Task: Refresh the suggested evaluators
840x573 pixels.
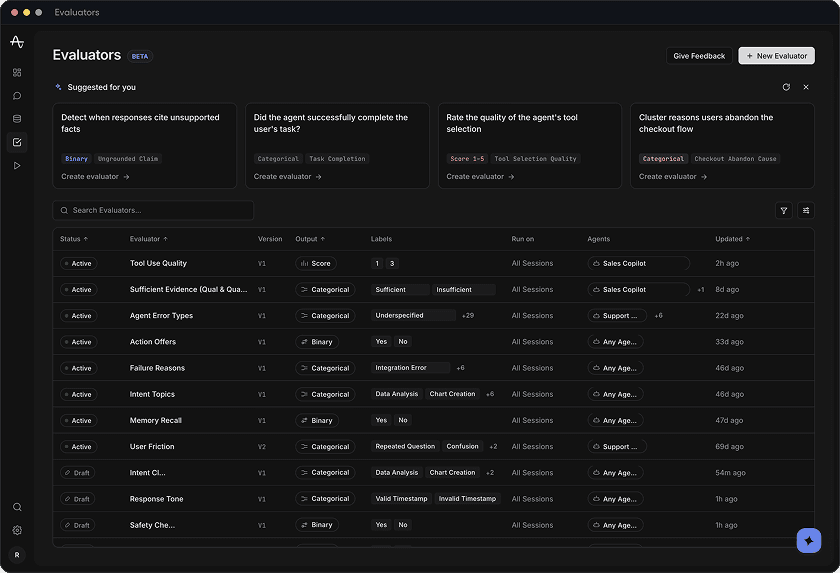Action: [786, 87]
